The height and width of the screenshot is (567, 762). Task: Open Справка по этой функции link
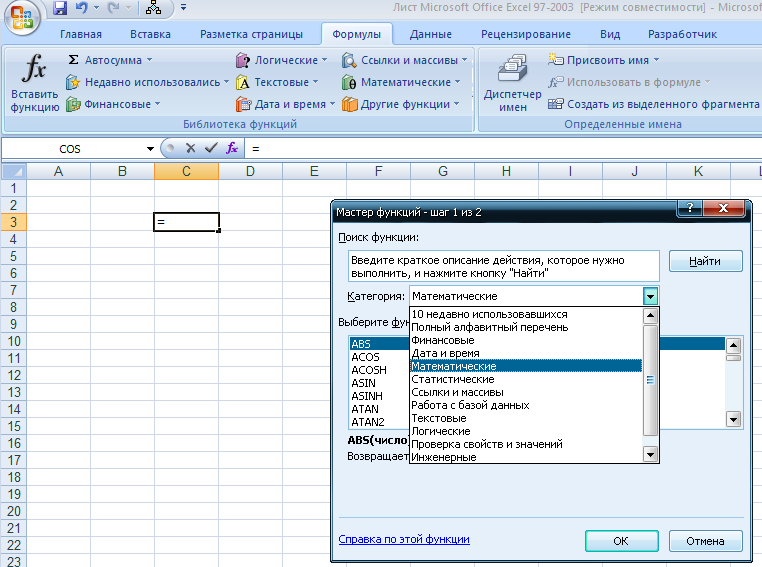coord(404,539)
